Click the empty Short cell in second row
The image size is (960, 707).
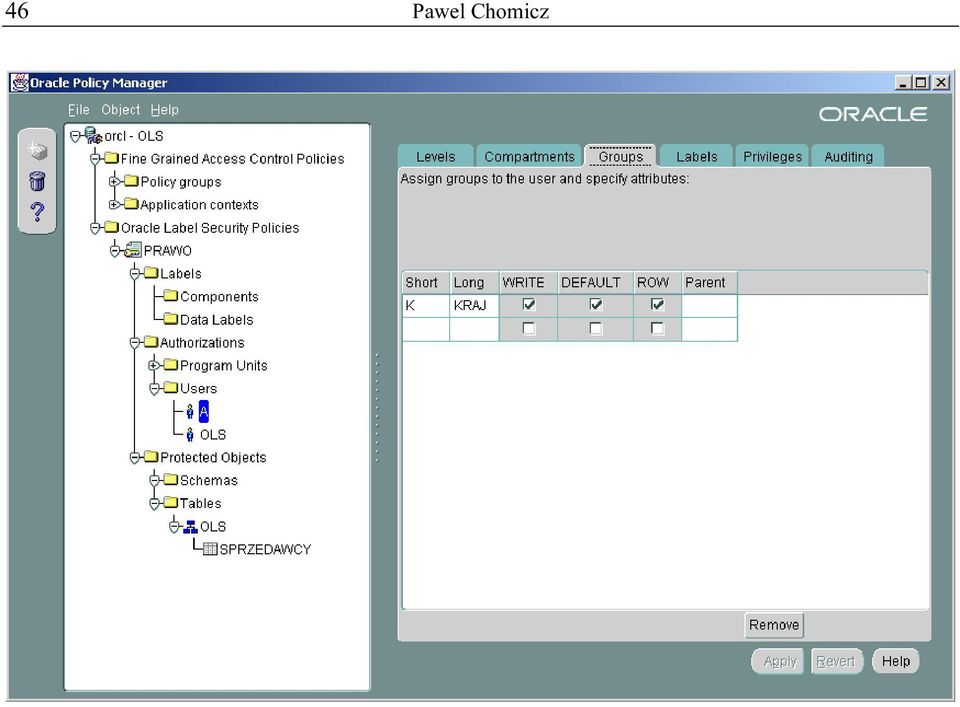426,329
